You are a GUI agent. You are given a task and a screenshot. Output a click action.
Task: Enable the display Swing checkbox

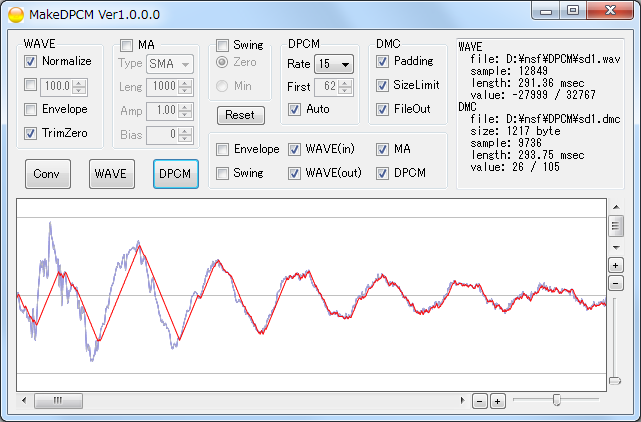pos(222,173)
